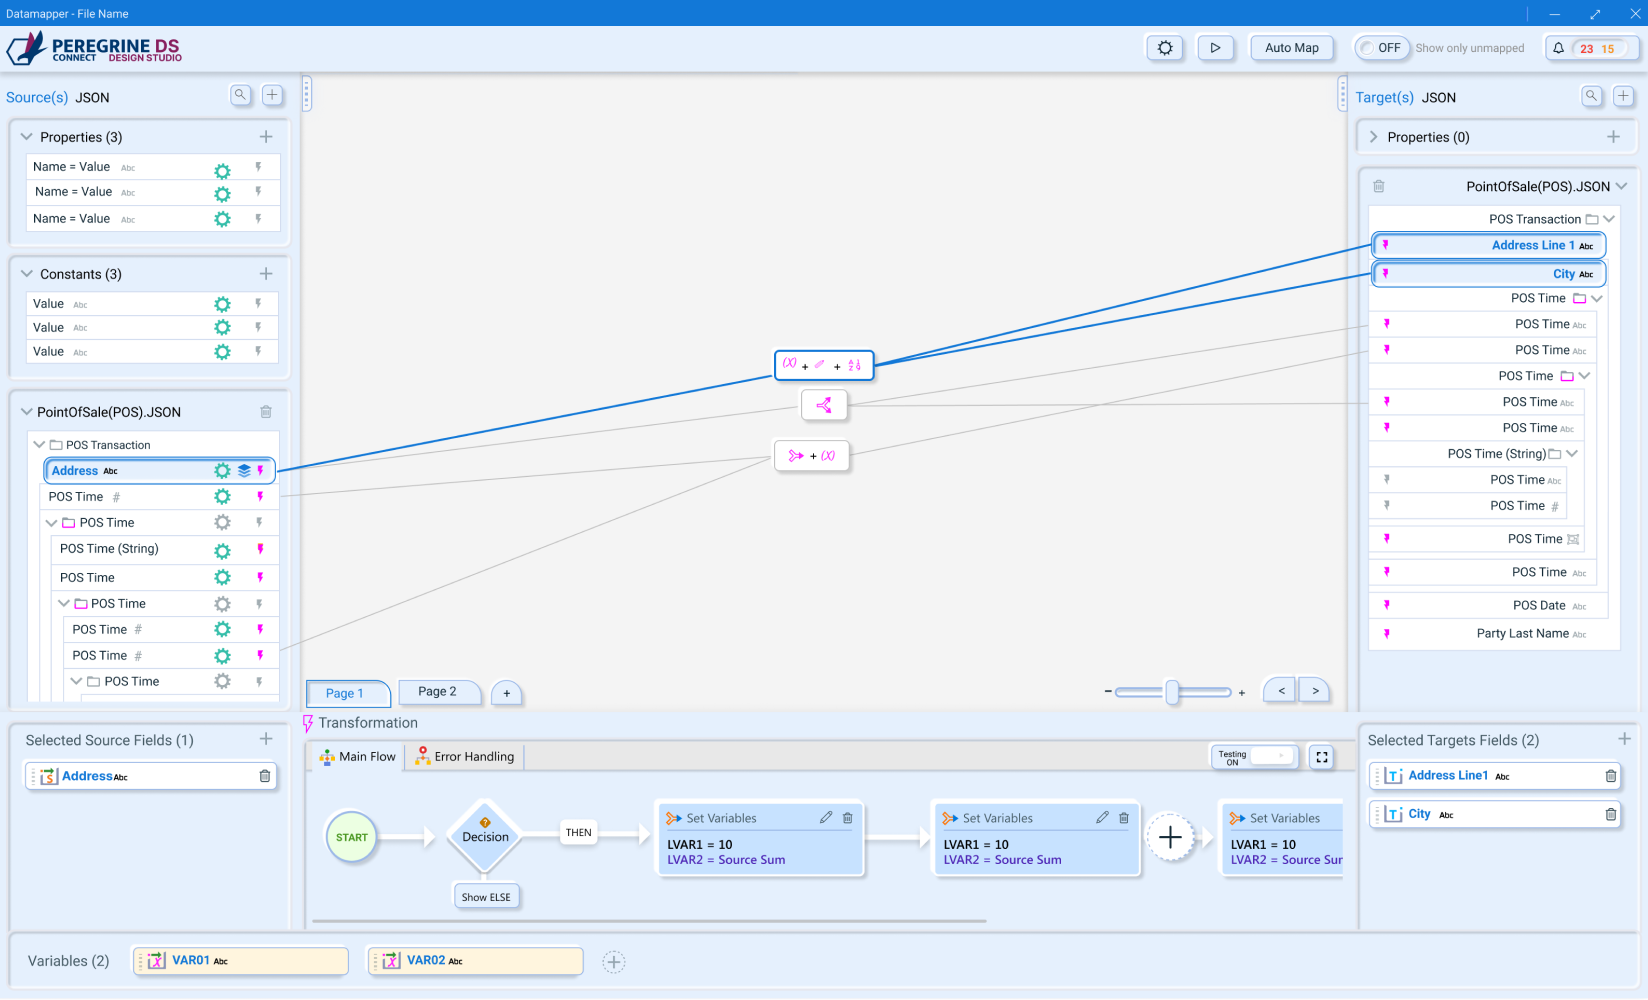Expand target Properties (0) section
The width and height of the screenshot is (1648, 1000).
(x=1373, y=137)
